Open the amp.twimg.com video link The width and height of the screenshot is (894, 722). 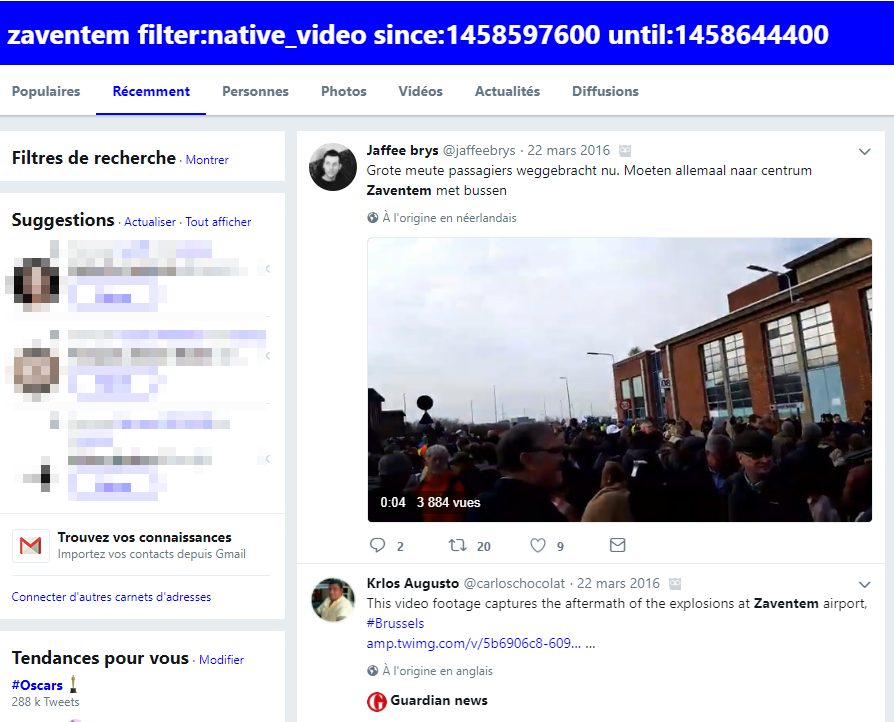pyautogui.click(x=474, y=644)
